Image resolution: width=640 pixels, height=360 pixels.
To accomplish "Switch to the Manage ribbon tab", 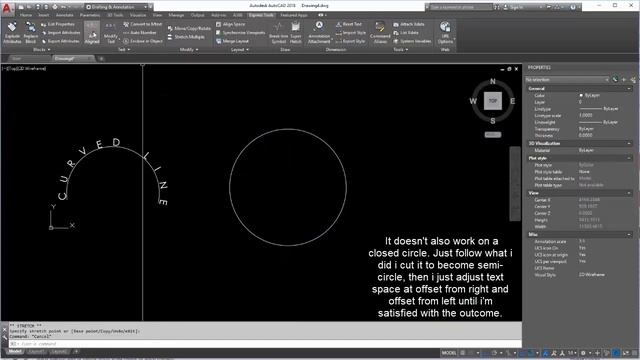I will 176,15.
